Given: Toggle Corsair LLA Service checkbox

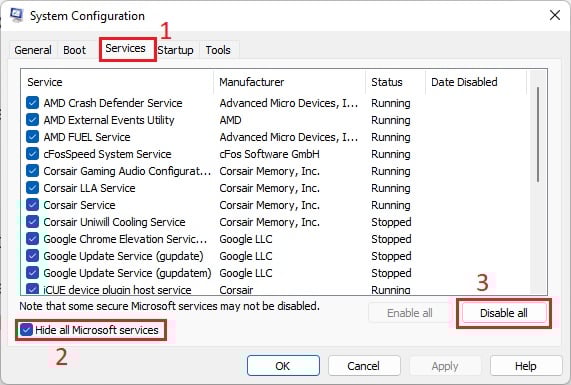Looking at the screenshot, I should pos(32,188).
